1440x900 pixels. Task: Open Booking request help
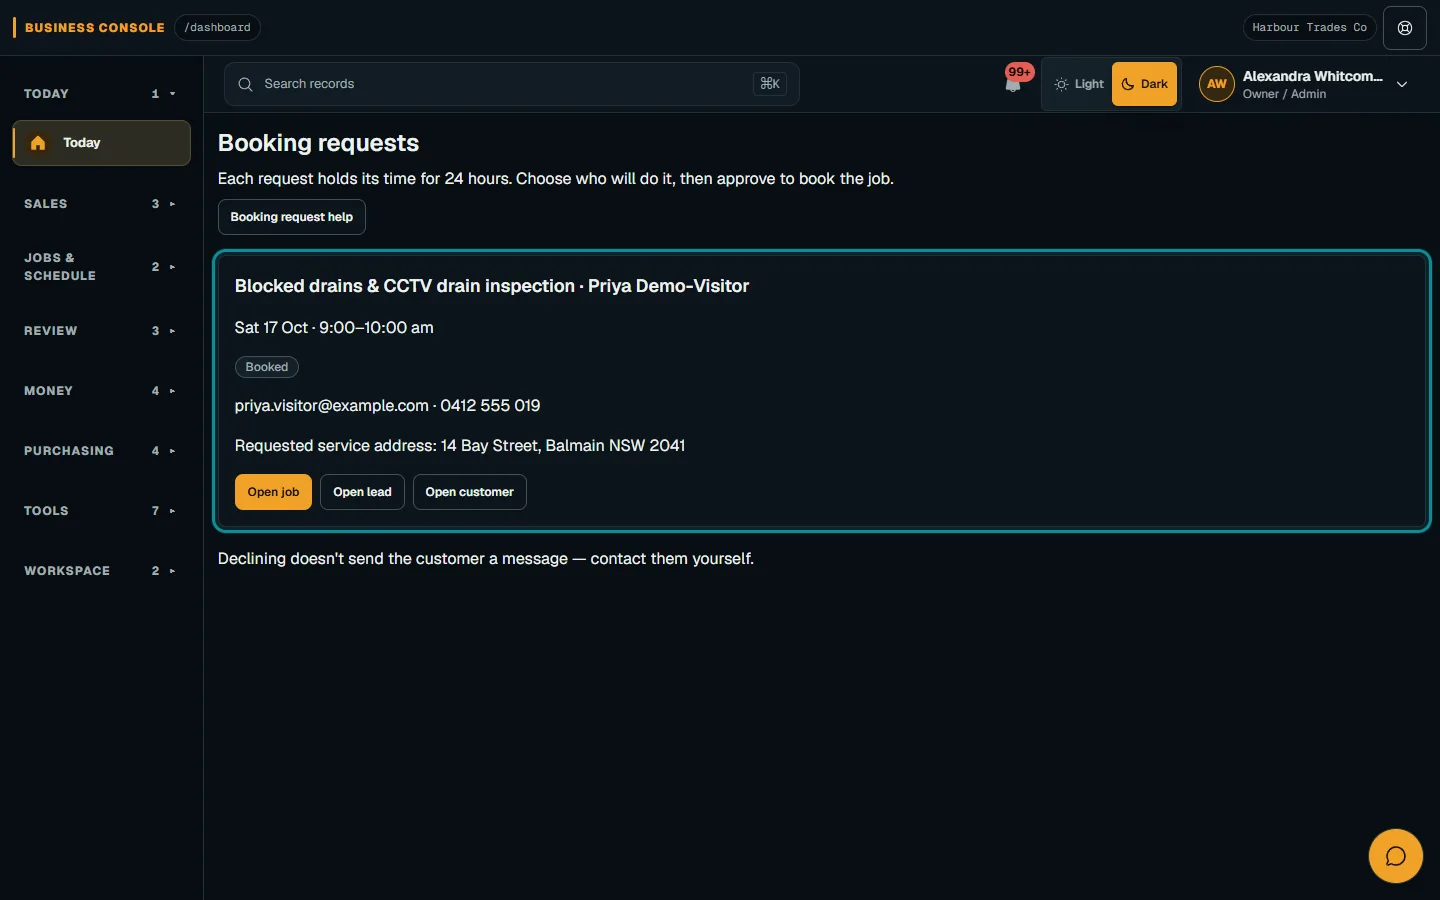[291, 217]
